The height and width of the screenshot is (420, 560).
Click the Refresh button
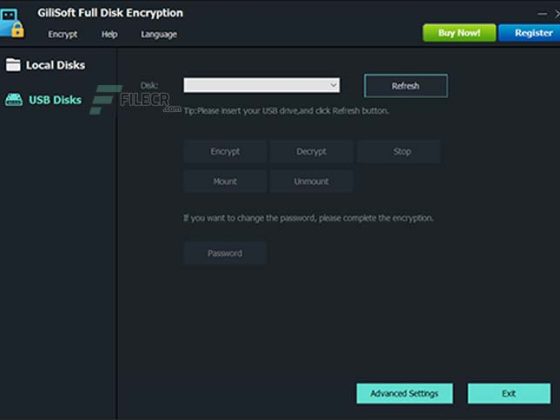406,86
